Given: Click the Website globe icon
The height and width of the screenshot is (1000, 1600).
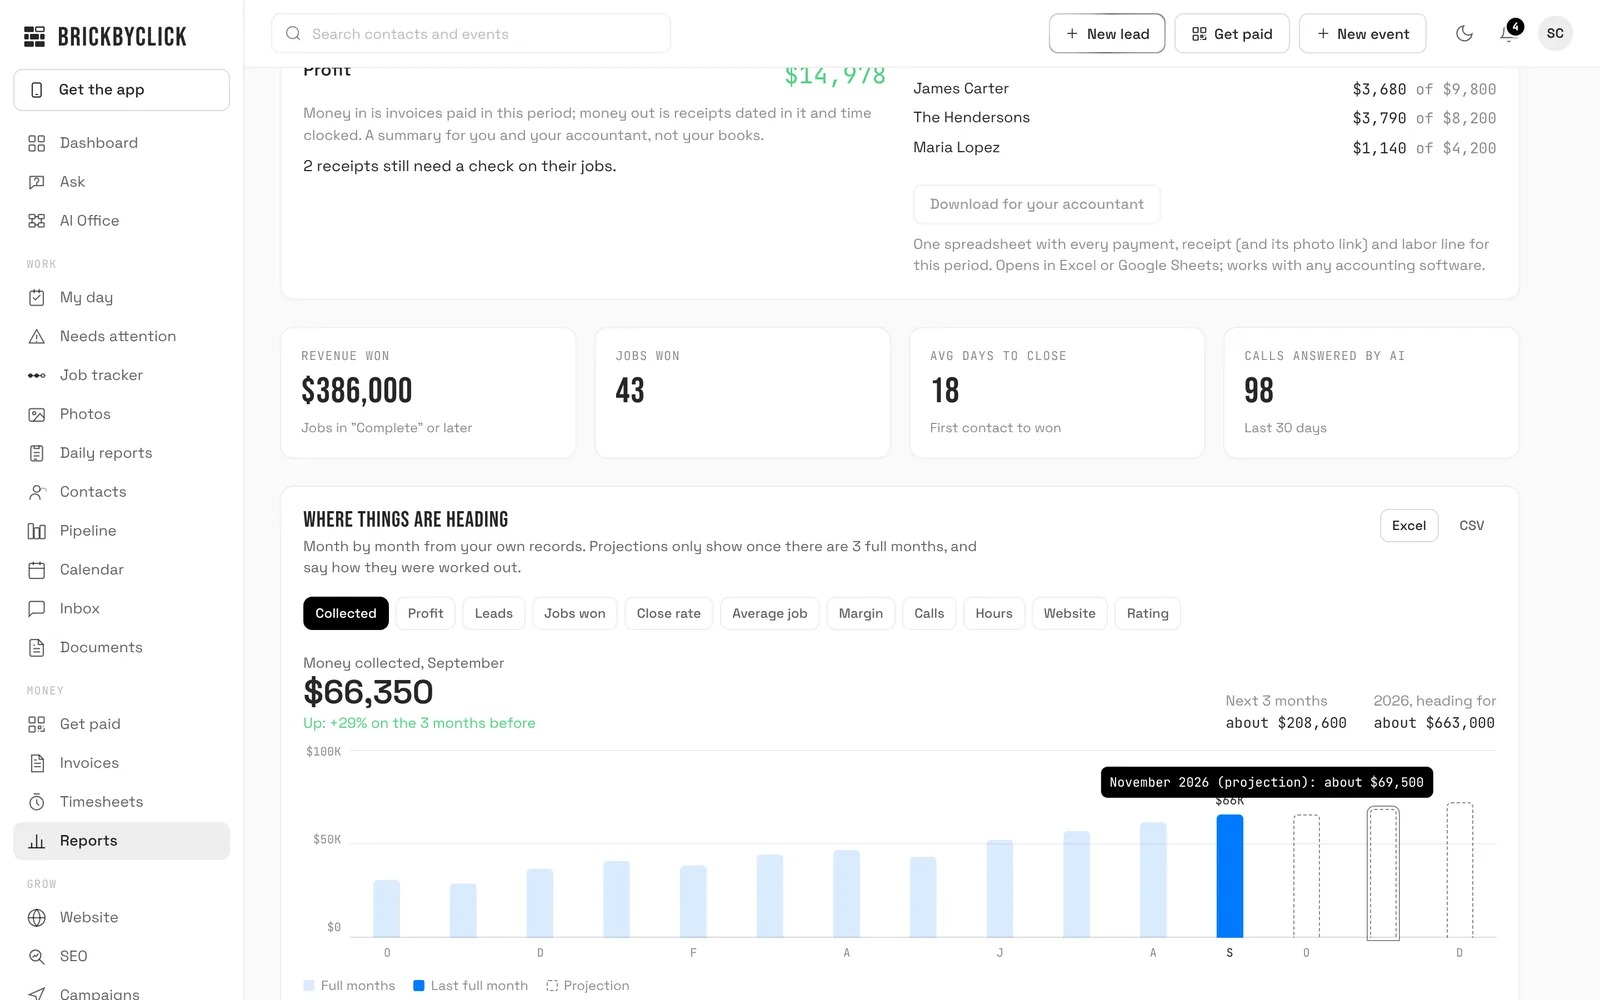Looking at the screenshot, I should (x=37, y=918).
